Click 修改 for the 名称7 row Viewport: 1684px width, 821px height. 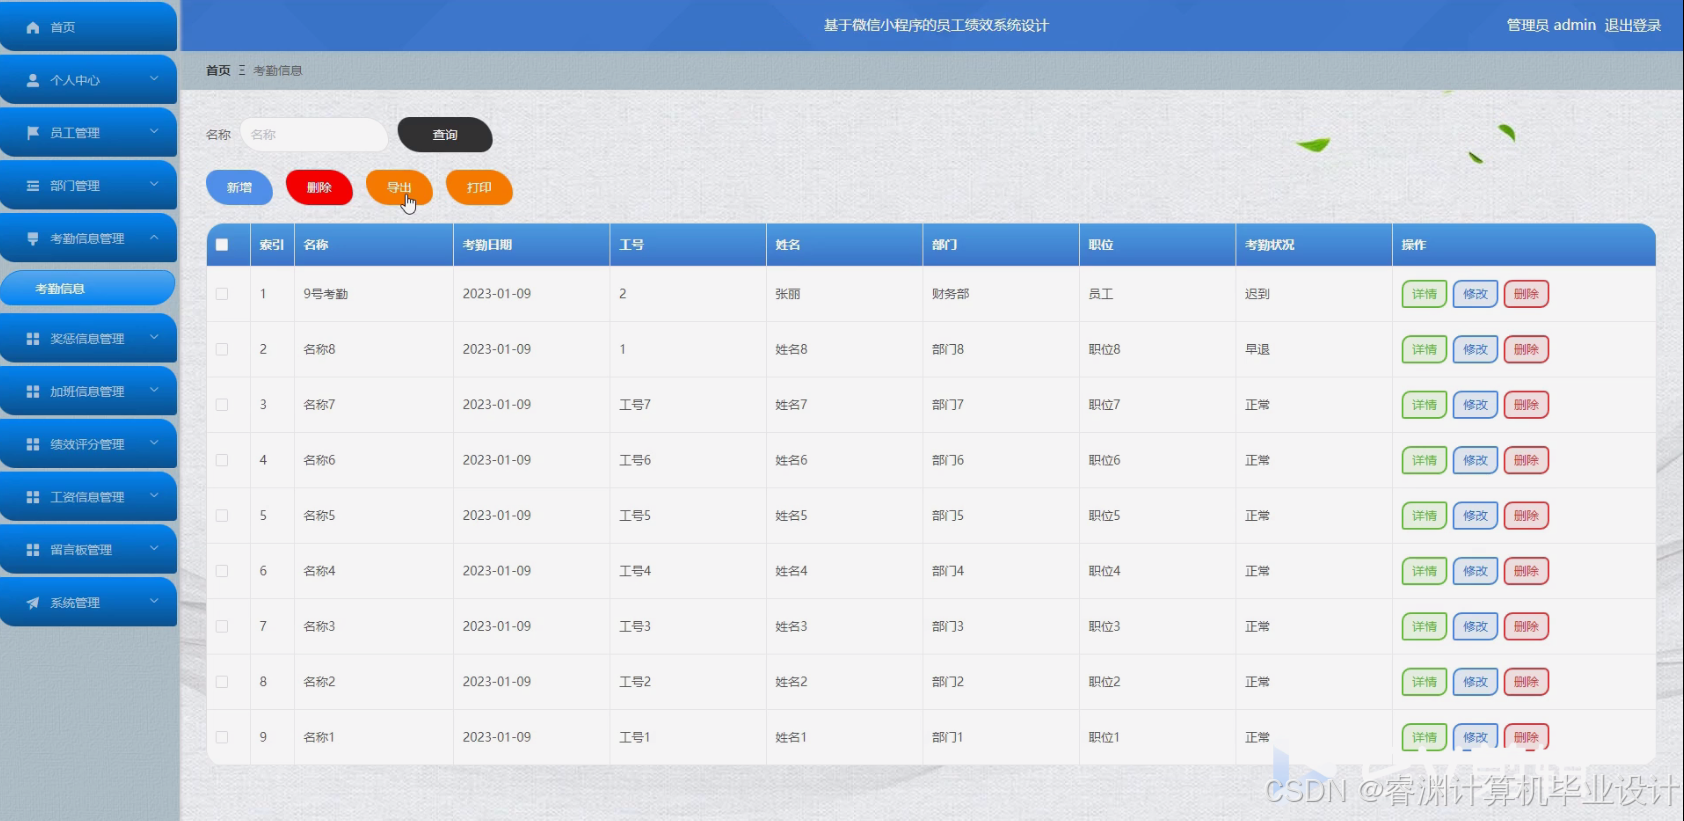pyautogui.click(x=1475, y=405)
